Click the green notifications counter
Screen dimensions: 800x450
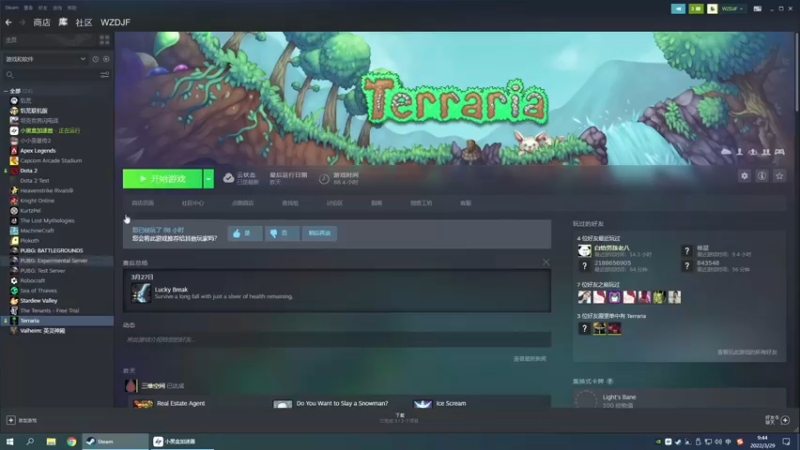coord(696,9)
